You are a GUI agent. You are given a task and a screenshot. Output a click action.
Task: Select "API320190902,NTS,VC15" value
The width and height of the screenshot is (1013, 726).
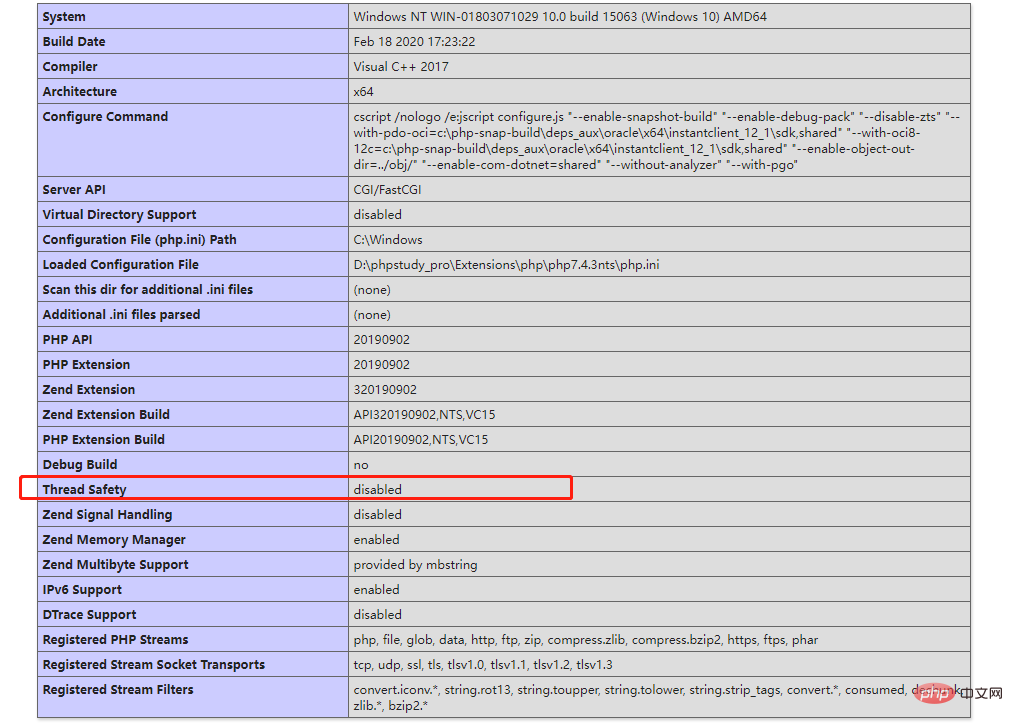point(424,415)
